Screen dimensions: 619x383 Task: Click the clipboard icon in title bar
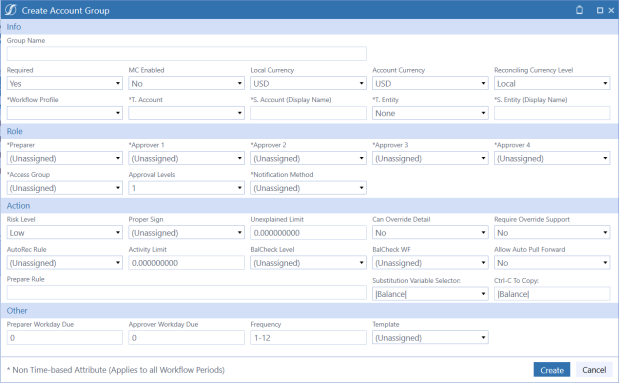pos(579,10)
